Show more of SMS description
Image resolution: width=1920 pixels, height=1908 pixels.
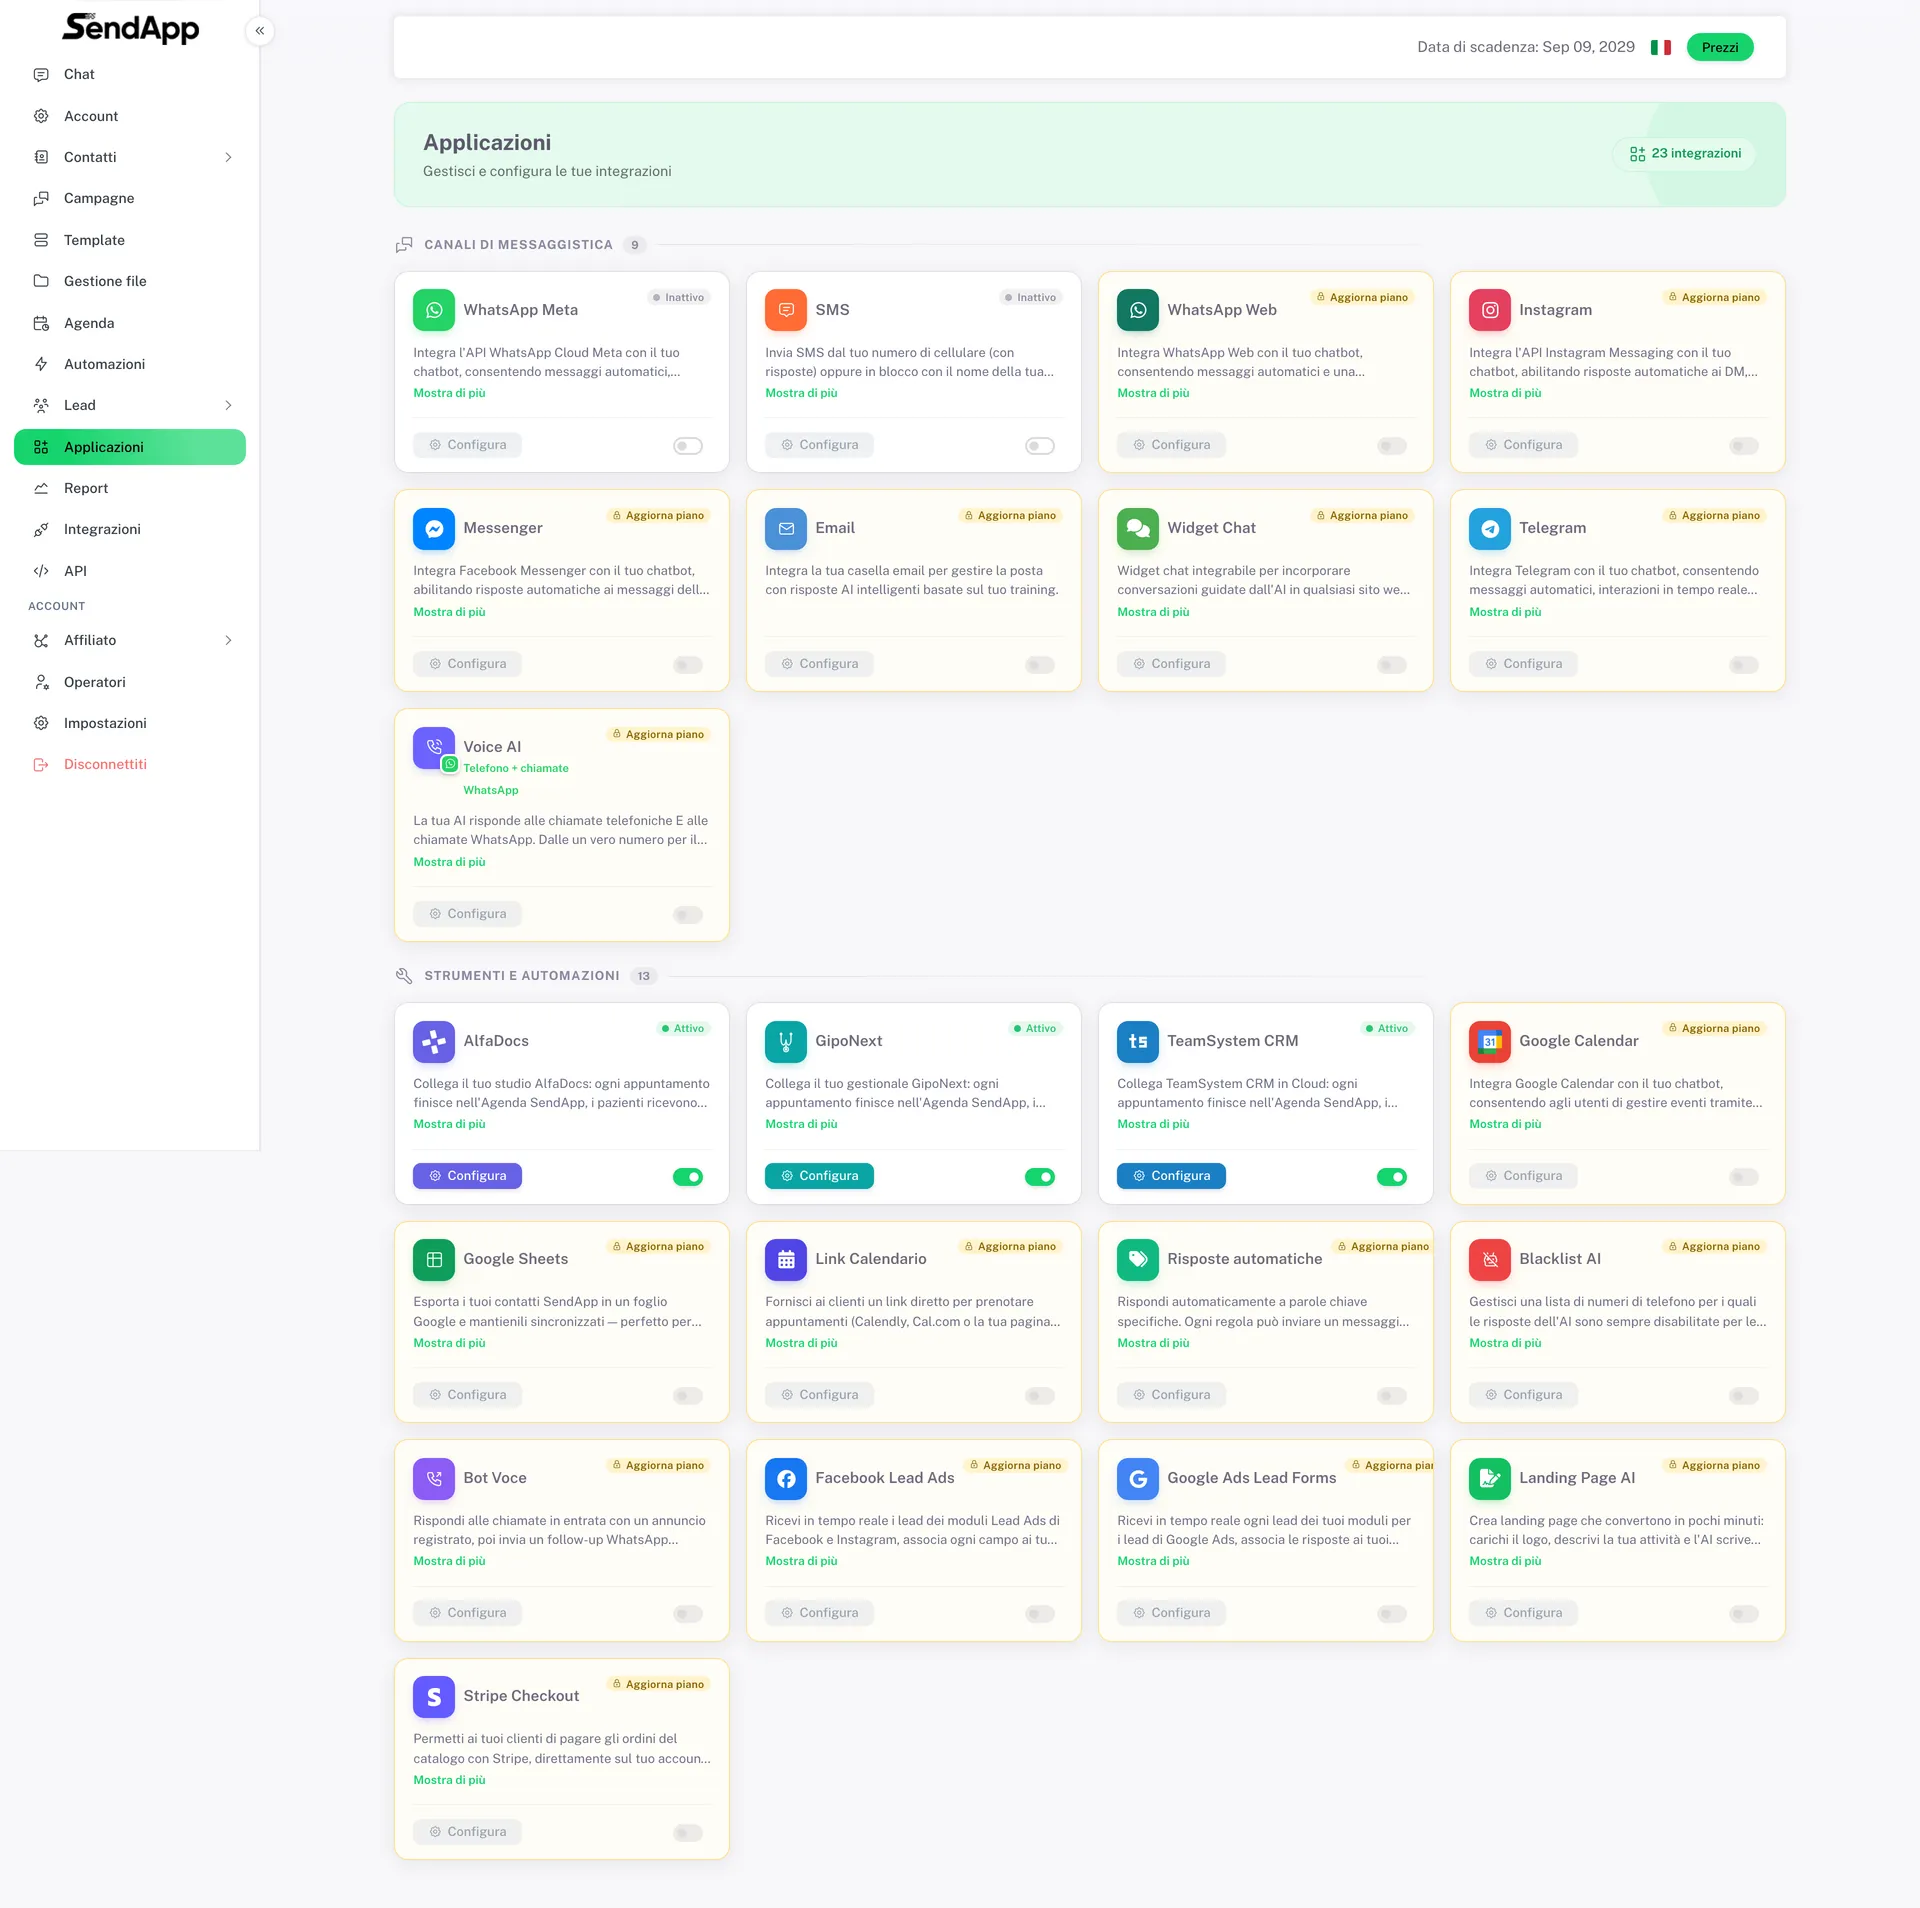click(801, 393)
